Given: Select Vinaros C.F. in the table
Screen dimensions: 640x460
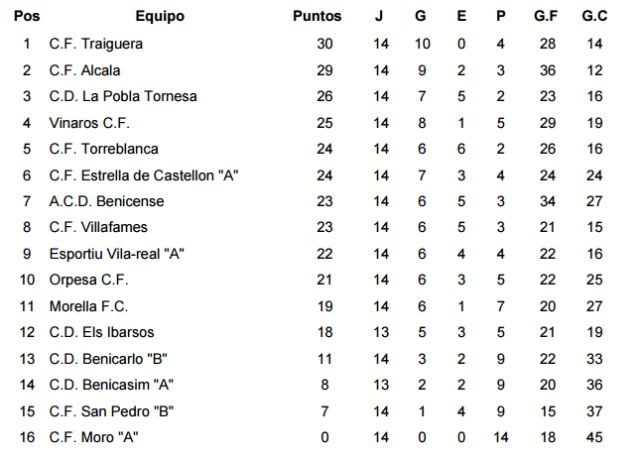Looking at the screenshot, I should click(x=89, y=123).
